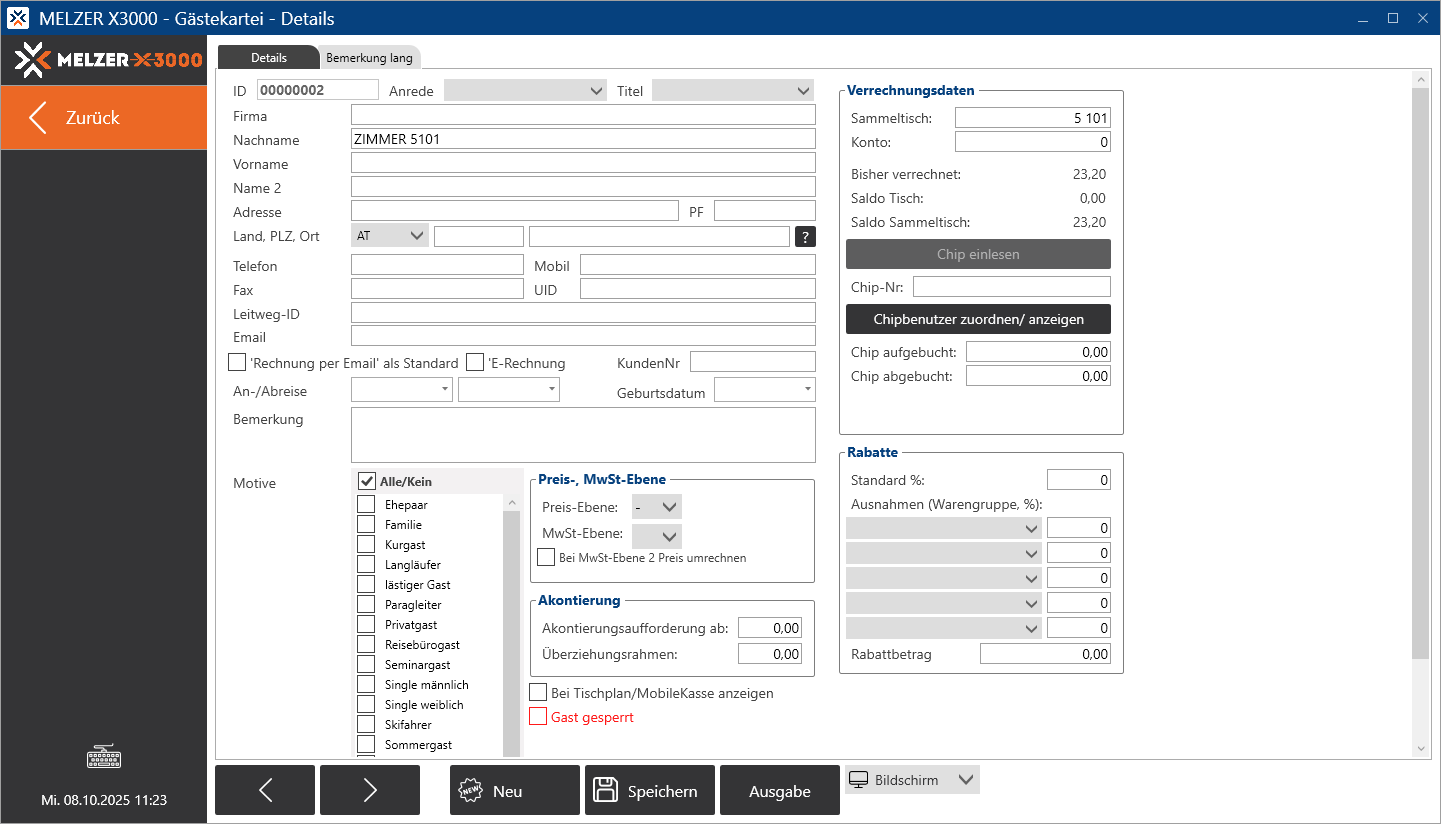
Task: Click the Sammeltisch field showing 5 101
Action: tap(1033, 118)
